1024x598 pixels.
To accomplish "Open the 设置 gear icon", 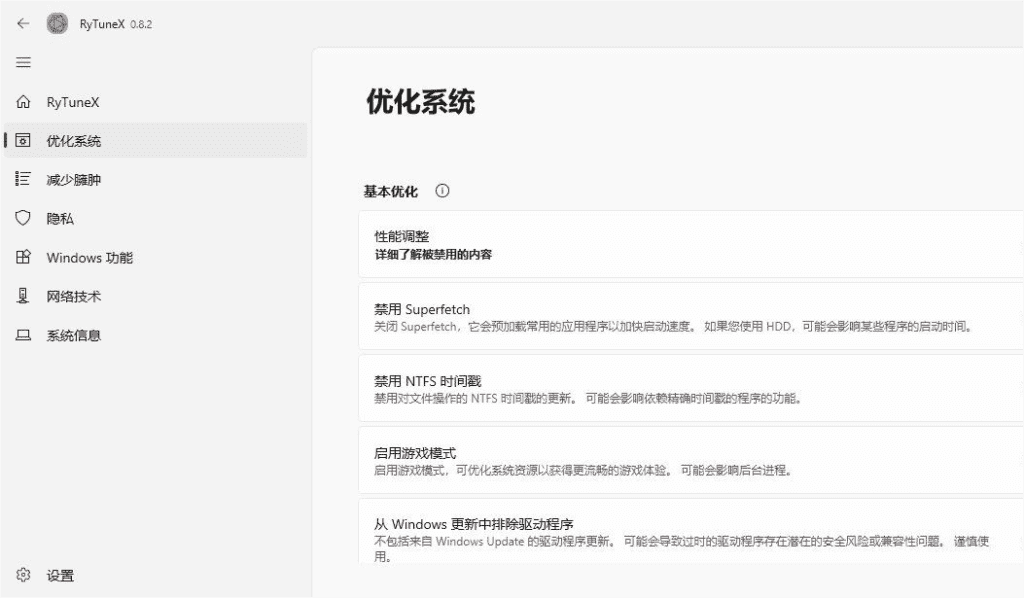I will point(23,575).
